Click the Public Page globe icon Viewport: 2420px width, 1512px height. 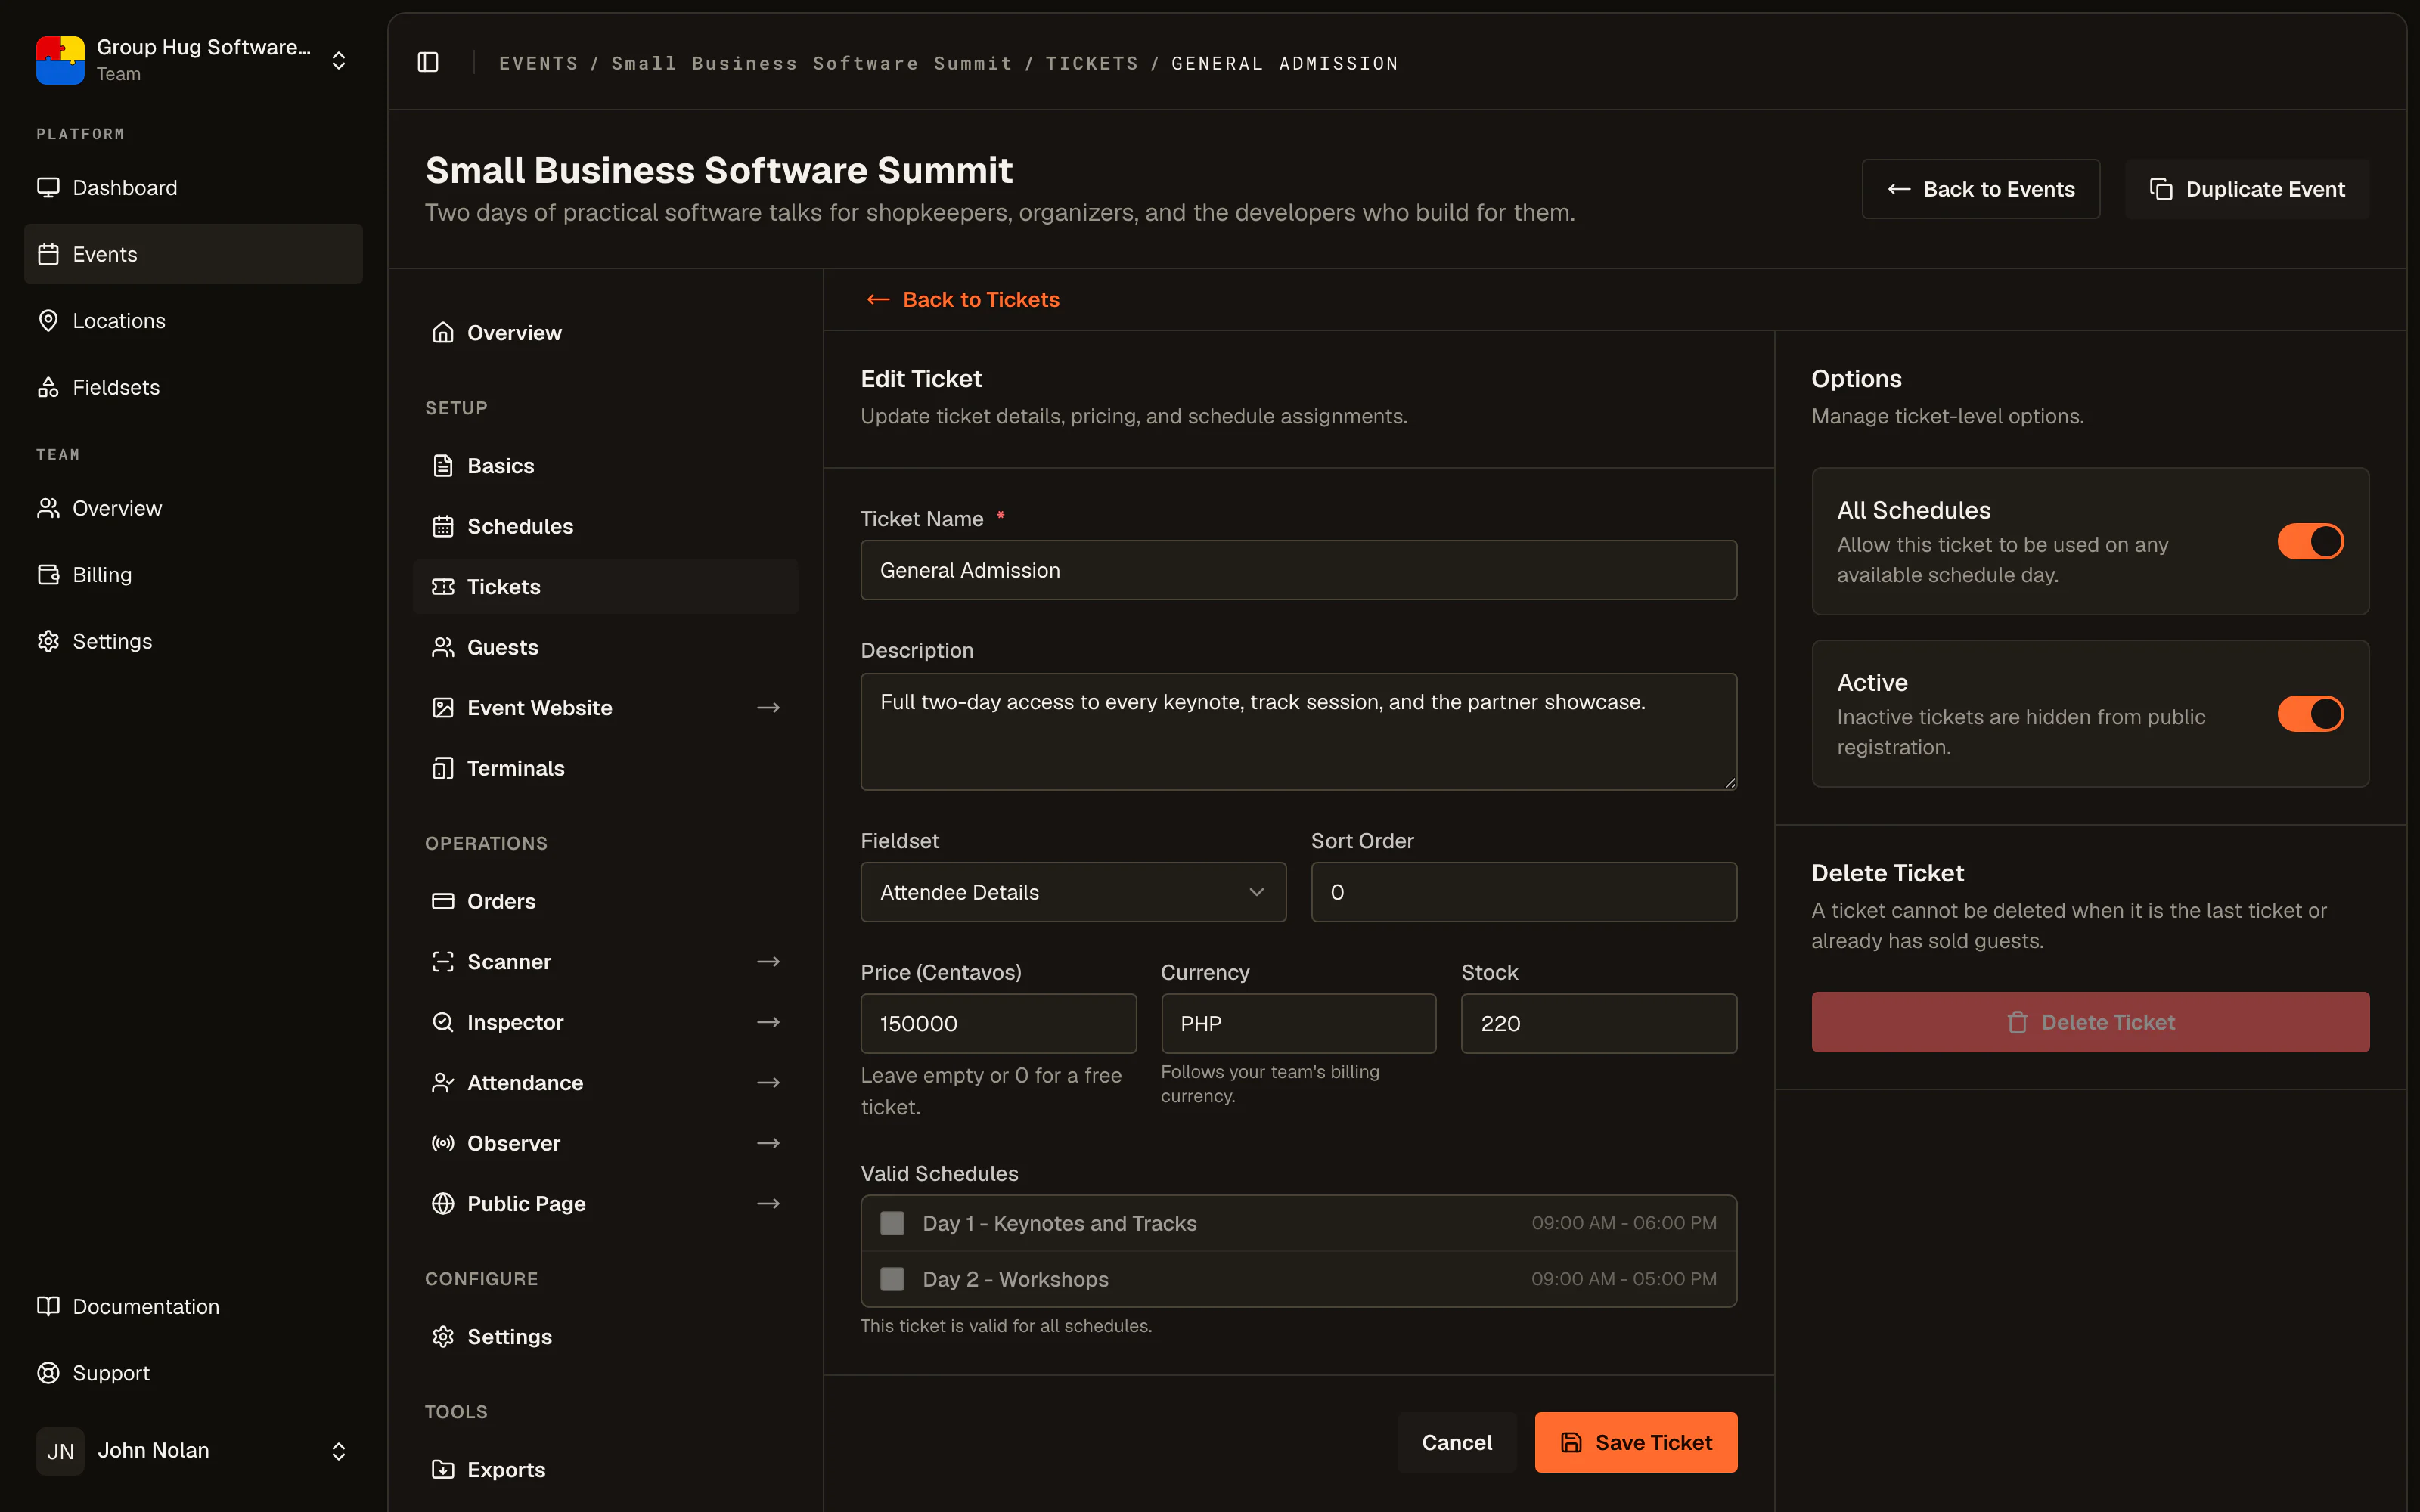pyautogui.click(x=443, y=1204)
